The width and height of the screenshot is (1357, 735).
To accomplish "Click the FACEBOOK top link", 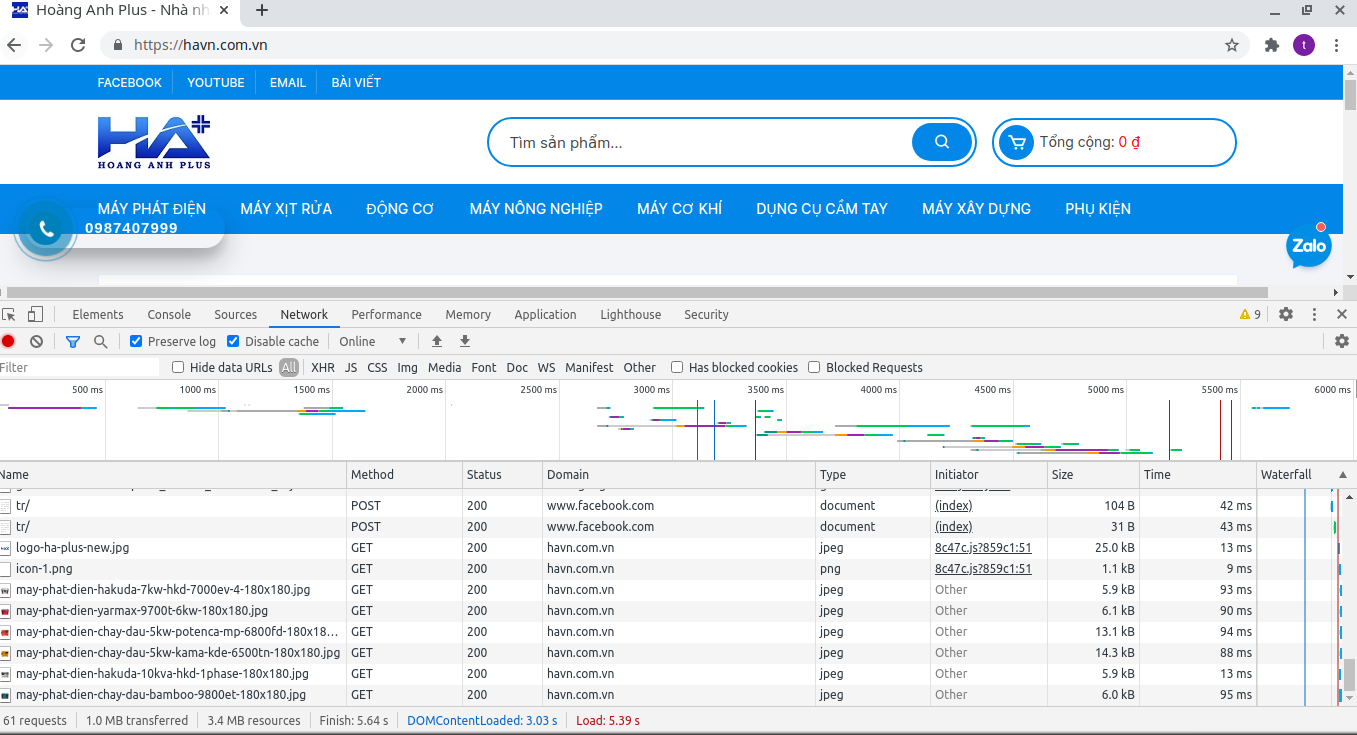I will [129, 82].
